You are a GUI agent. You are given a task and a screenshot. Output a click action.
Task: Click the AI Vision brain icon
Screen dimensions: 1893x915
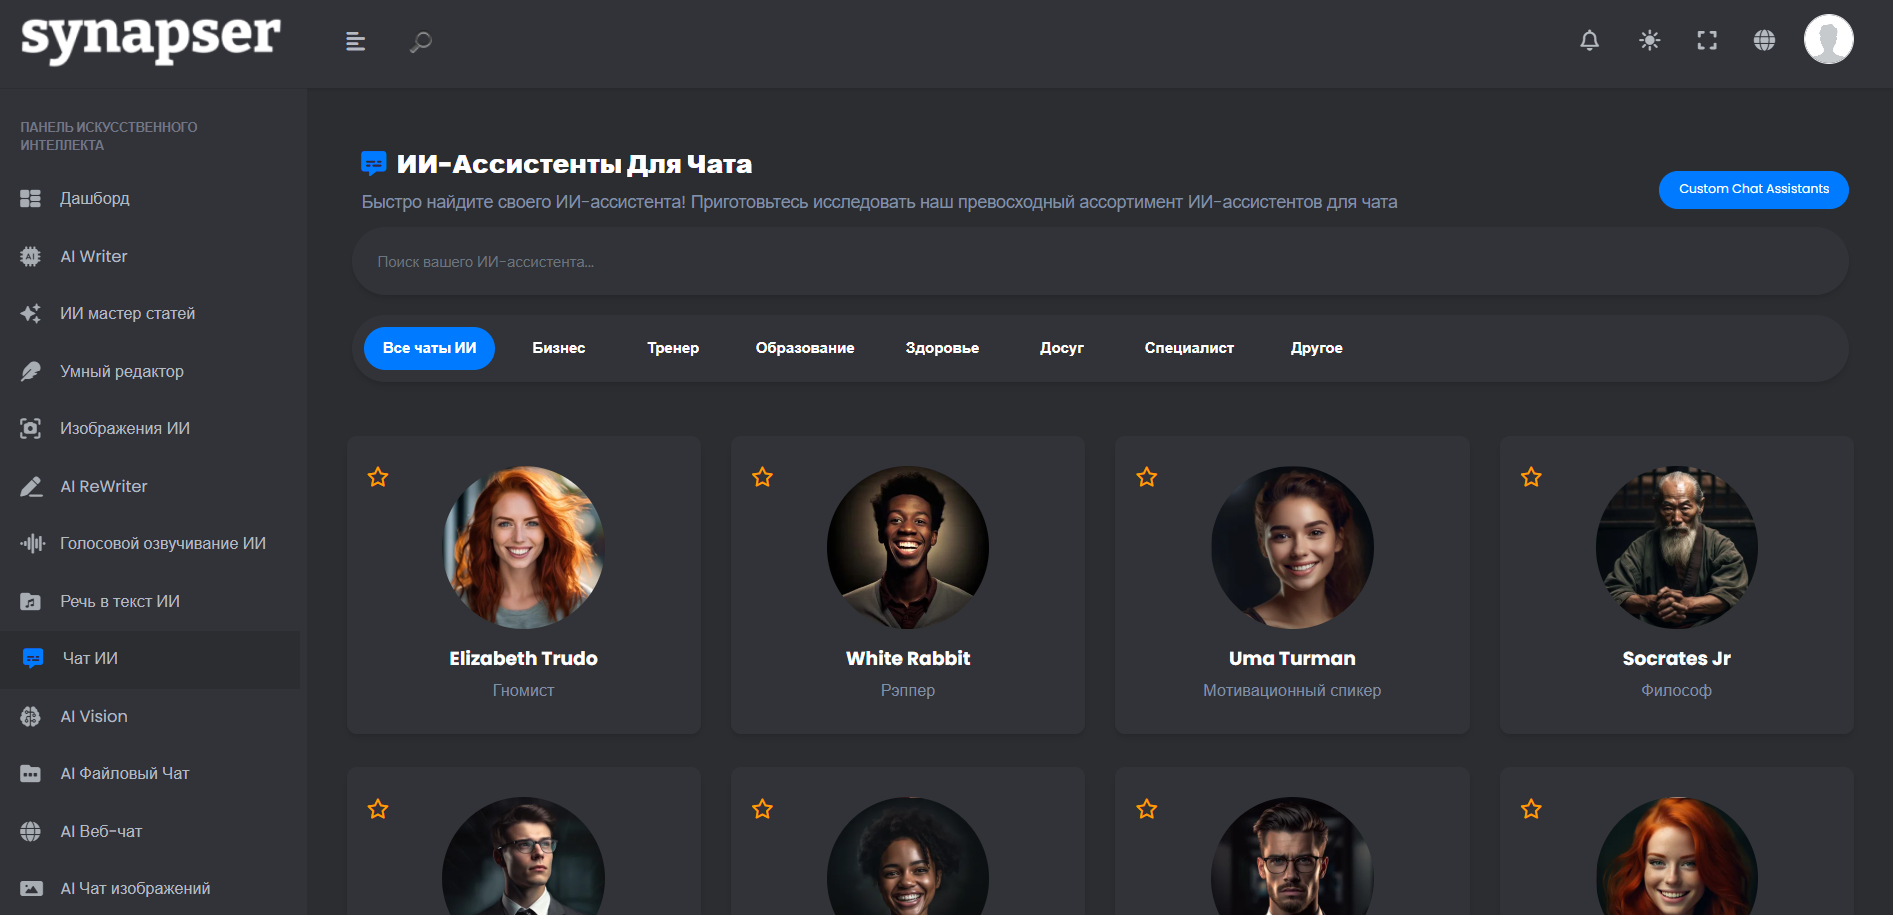[x=31, y=717]
